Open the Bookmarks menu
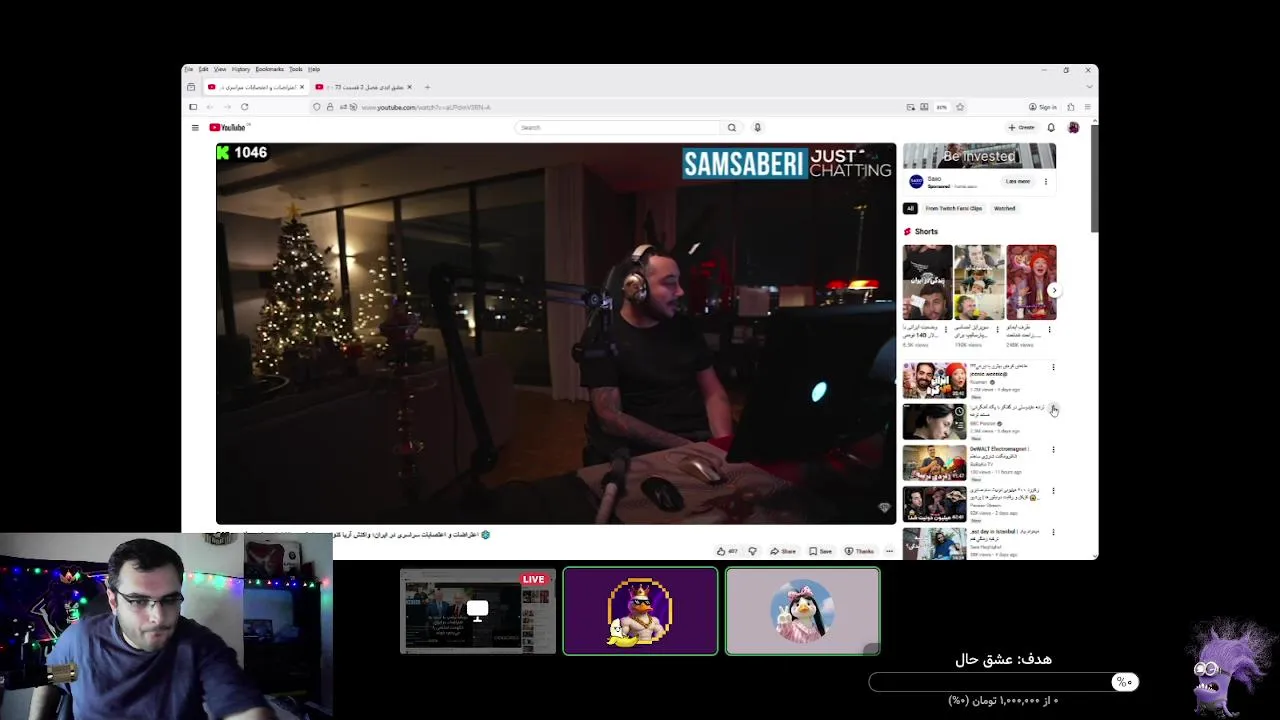Image resolution: width=1280 pixels, height=720 pixels. pos(269,69)
